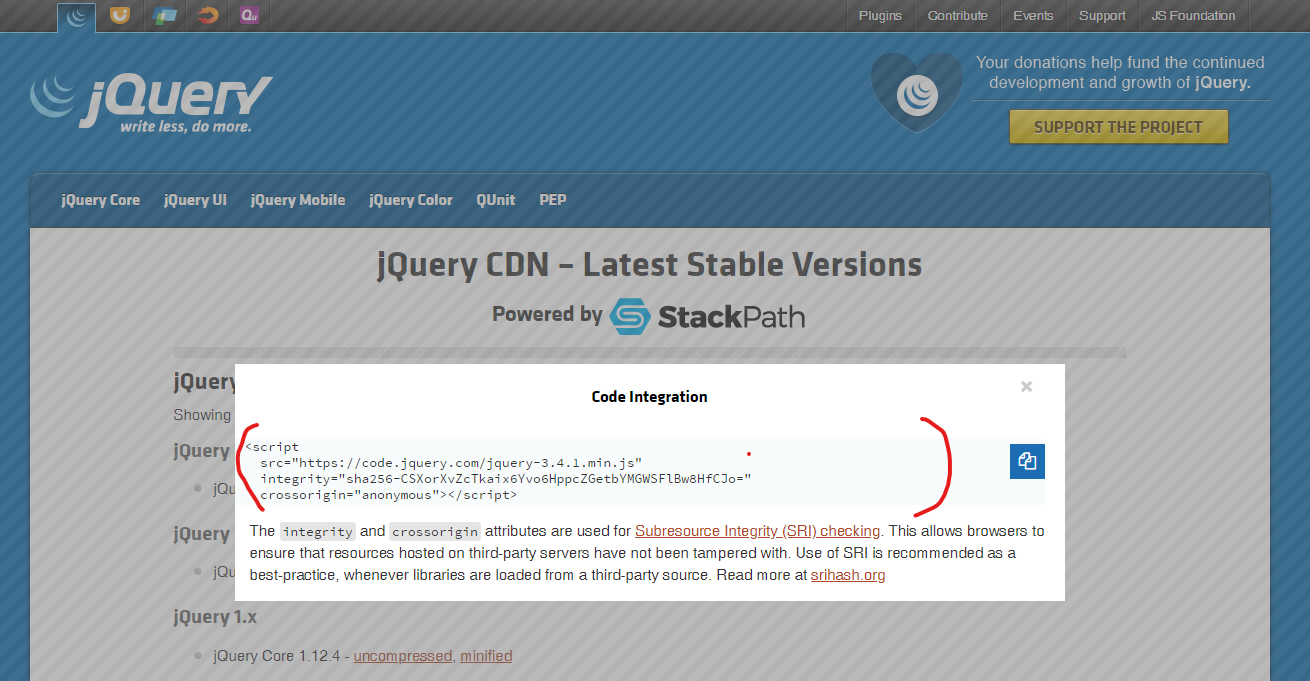Image resolution: width=1310 pixels, height=681 pixels.
Task: Click the crossorigin code keyword in description
Action: coord(435,532)
